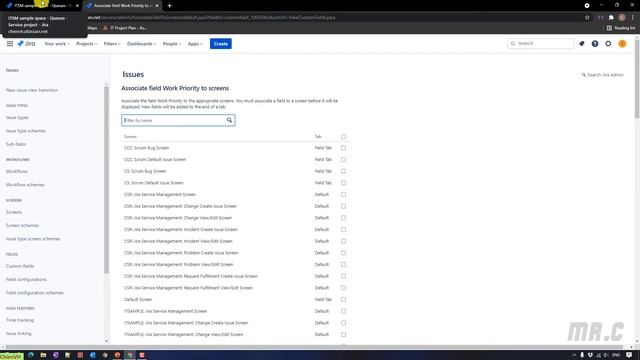Screen dimensions: 640x360
Task: Open the Projects dropdown
Action: pyautogui.click(x=87, y=44)
